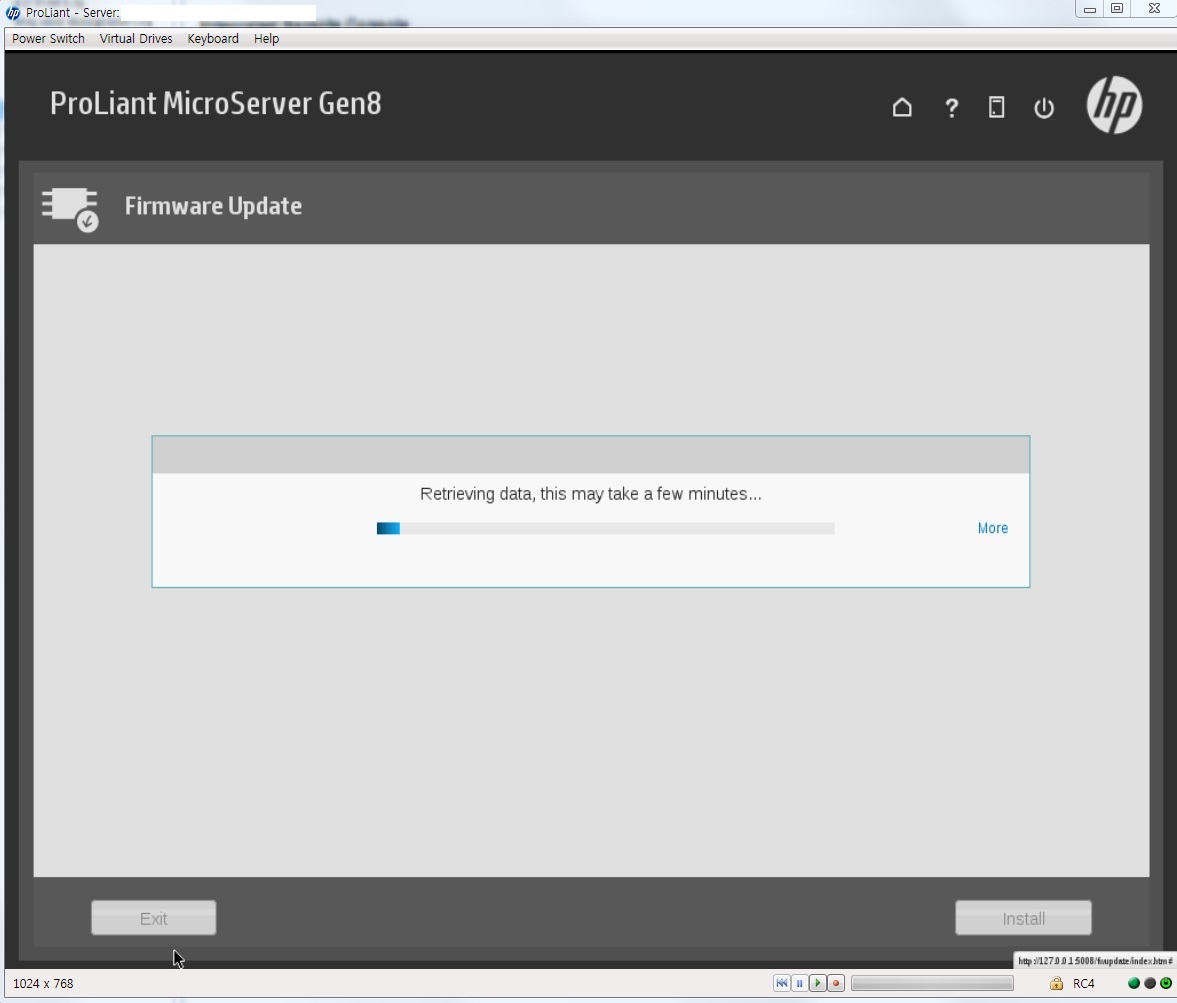Click the "RC4" encryption label
1177x1003 pixels.
1083,983
